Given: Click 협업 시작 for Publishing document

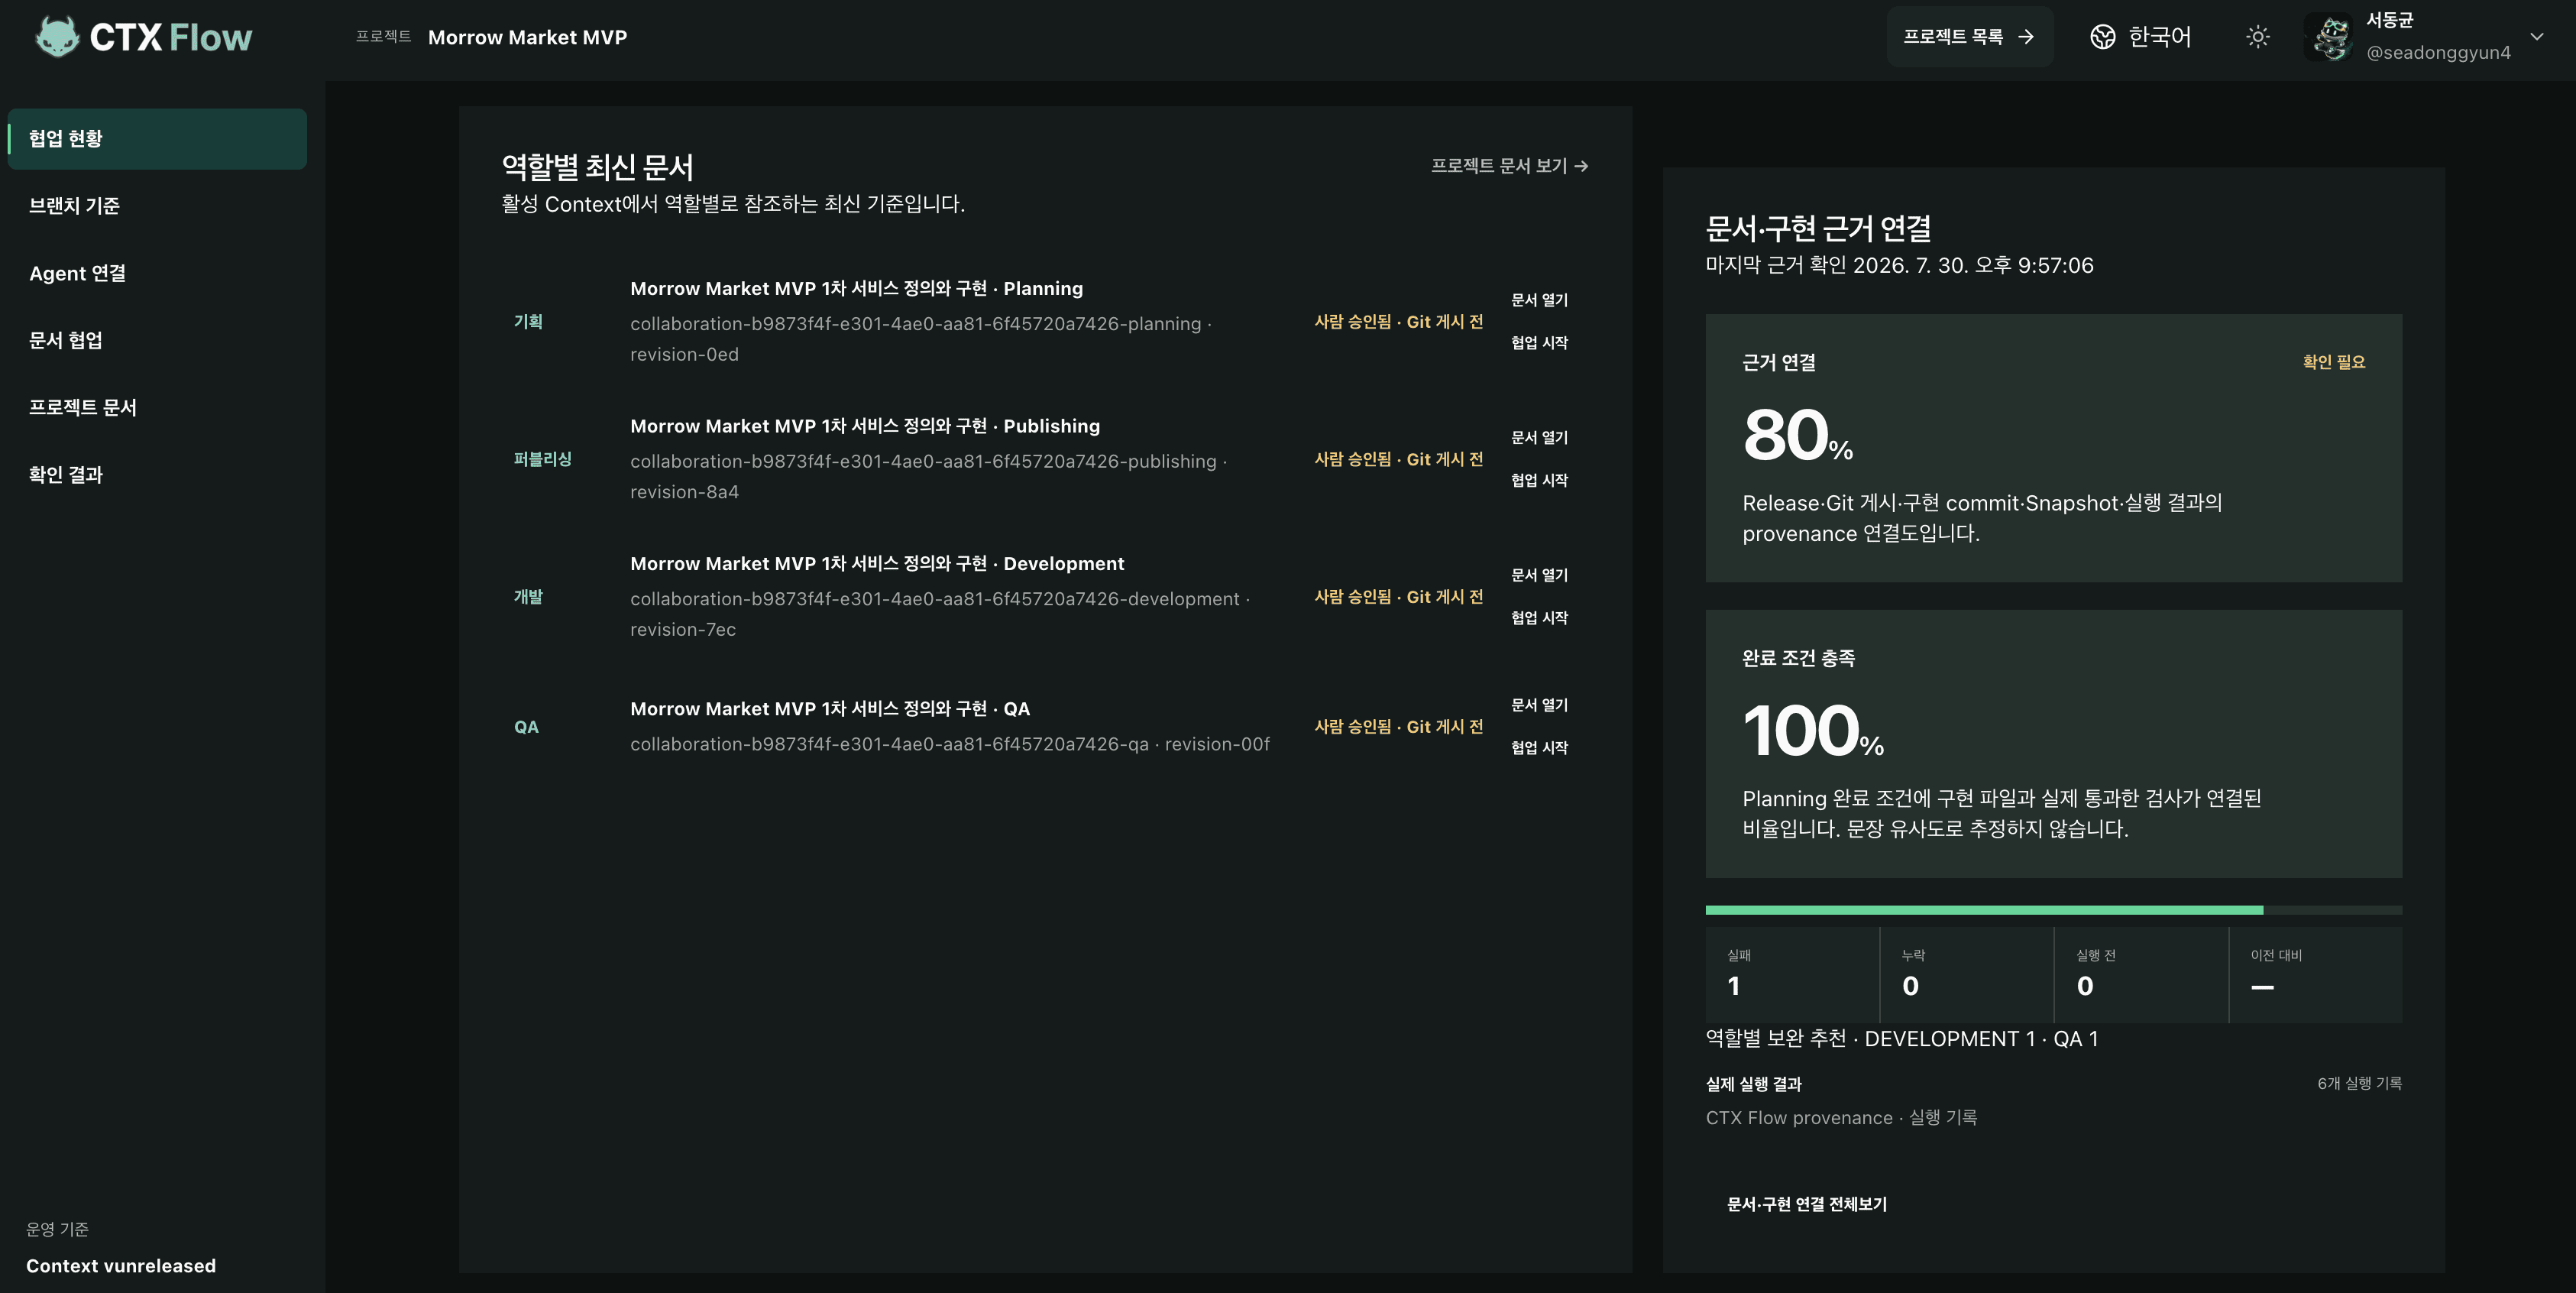Looking at the screenshot, I should click(1539, 481).
